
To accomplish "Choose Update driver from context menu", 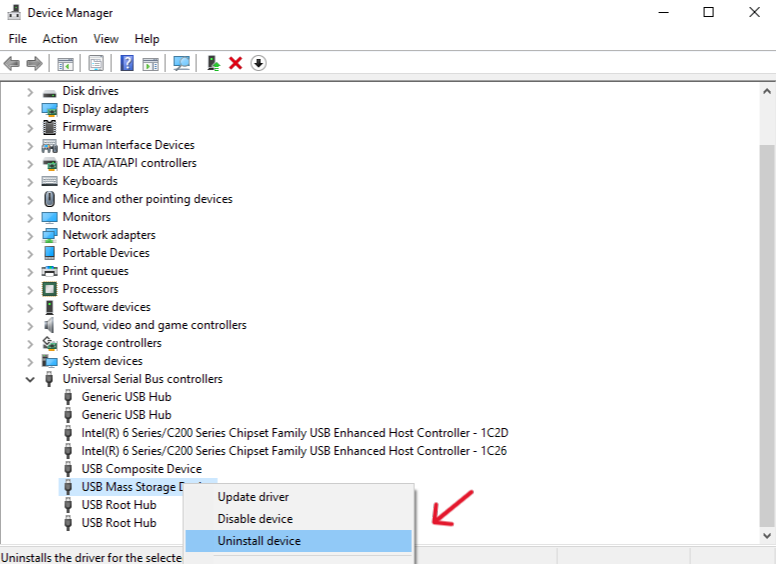I will [x=298, y=497].
